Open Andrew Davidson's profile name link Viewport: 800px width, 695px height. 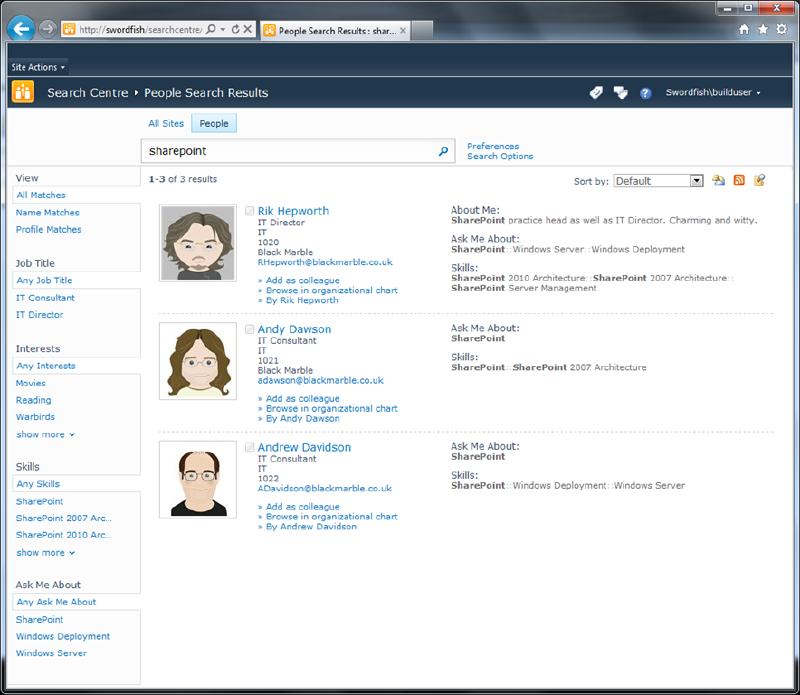(304, 448)
